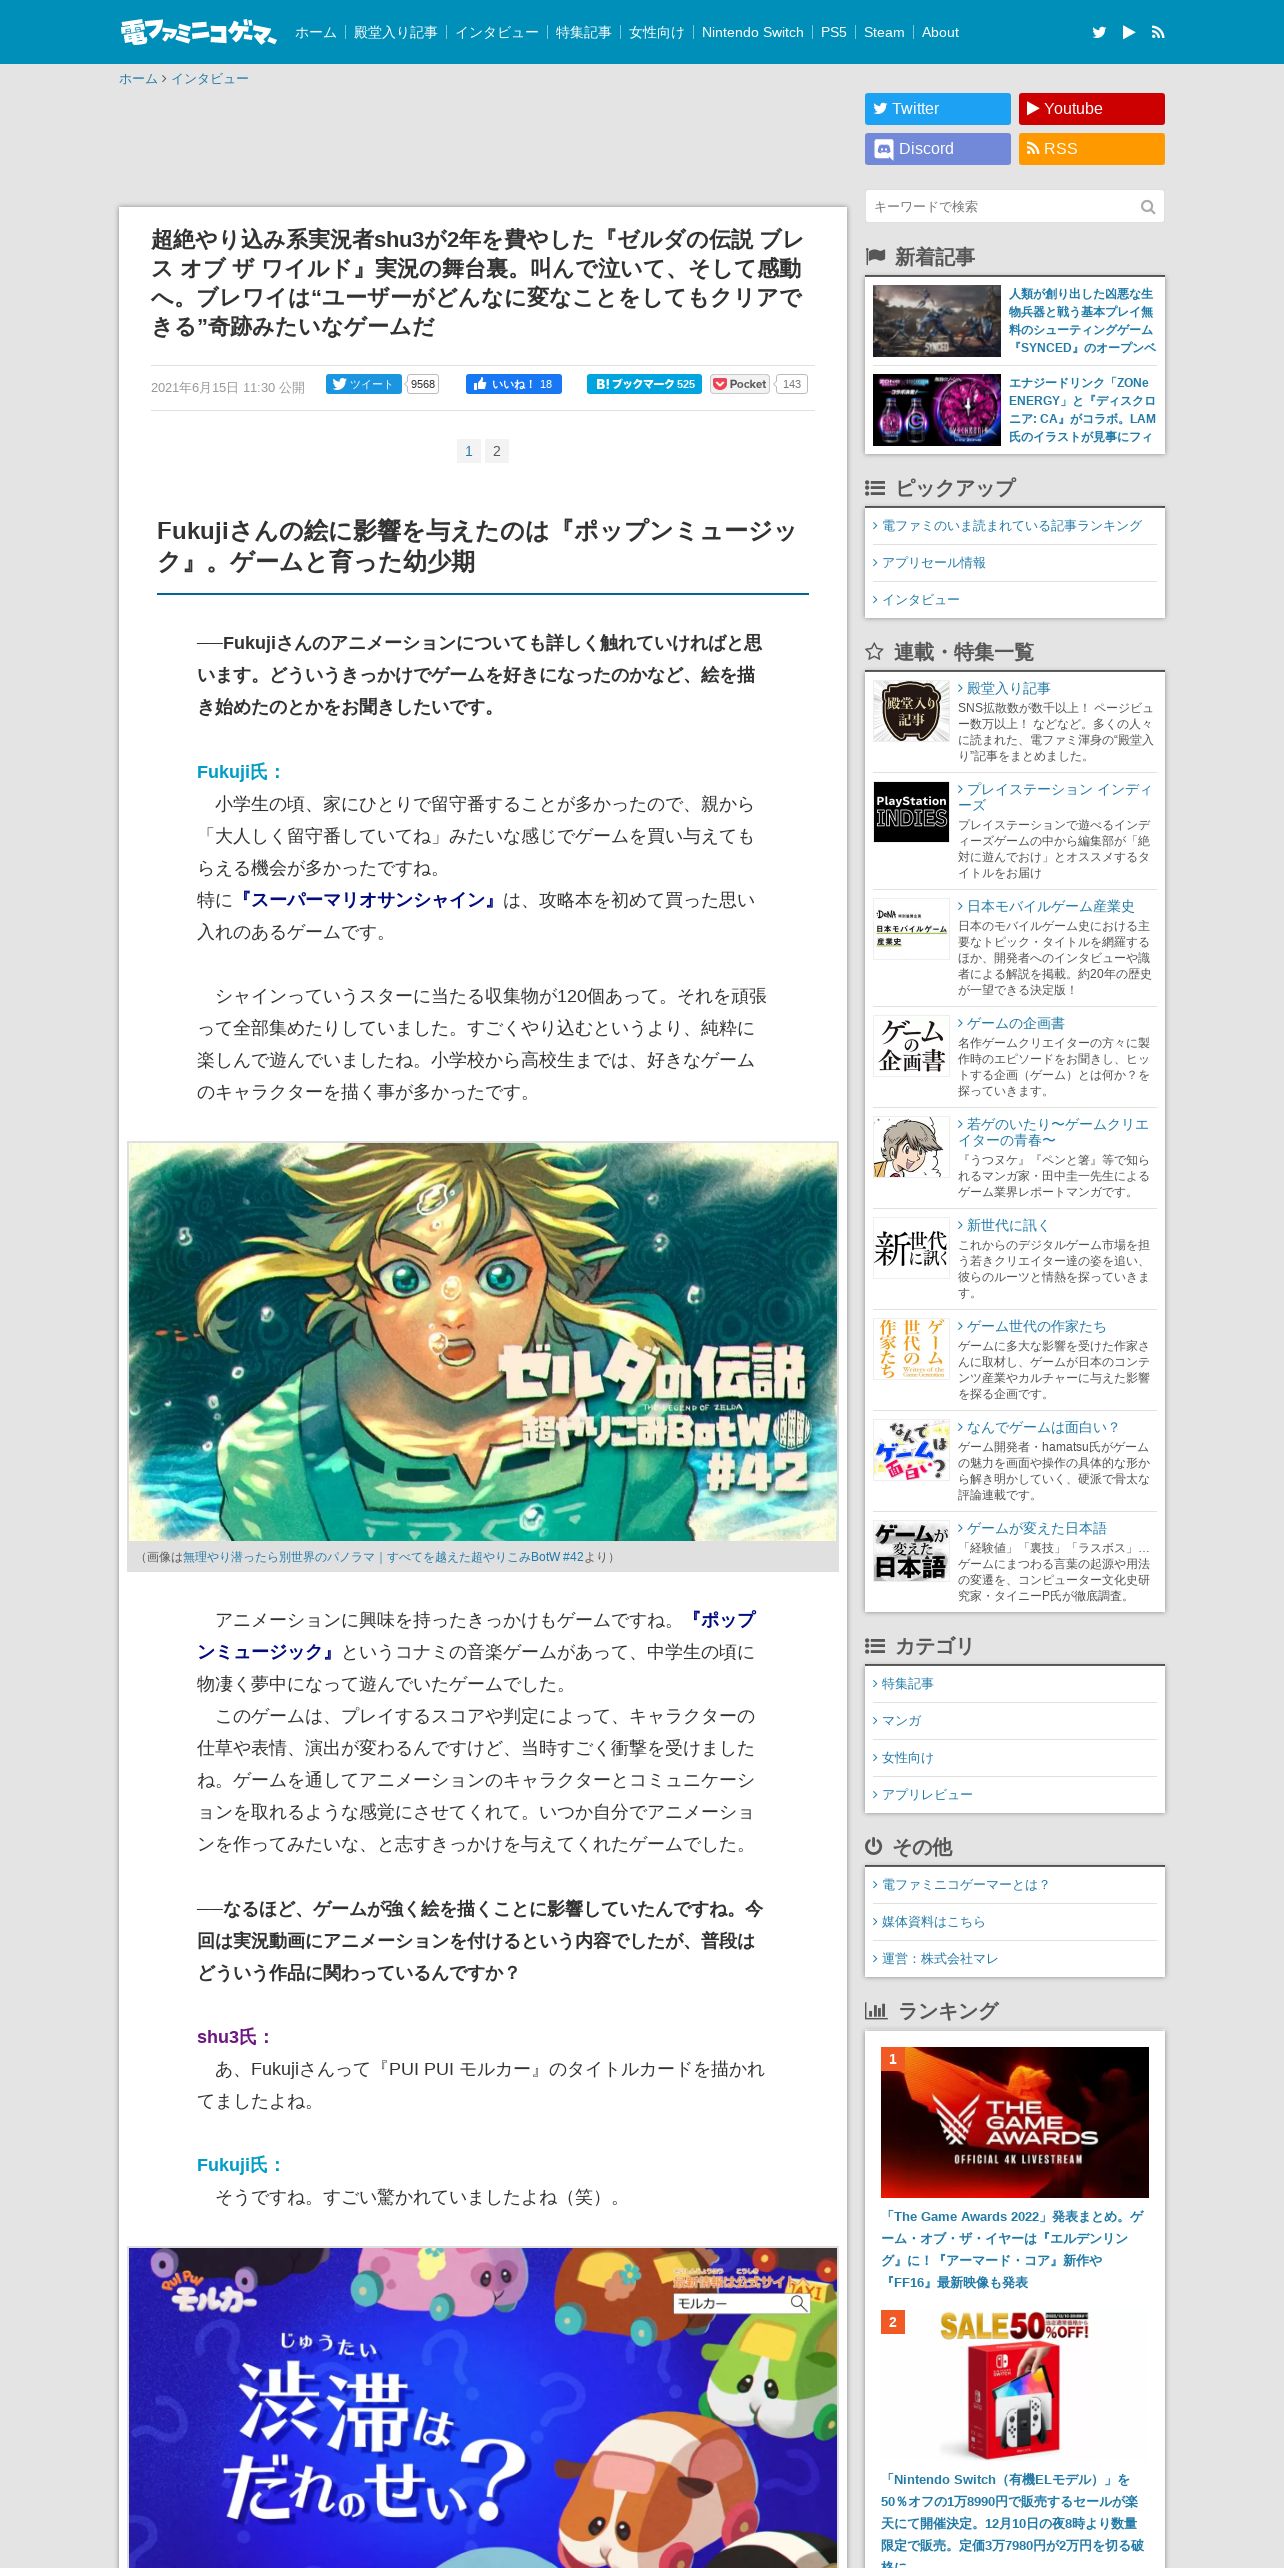Open the SYNCED shooting game article link
This screenshot has width=1284, height=2568.
click(1082, 321)
